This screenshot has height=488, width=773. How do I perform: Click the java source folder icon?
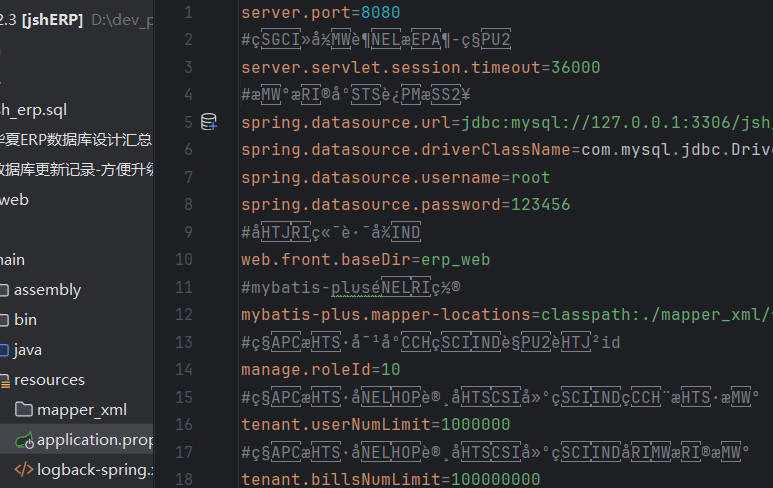tap(3, 350)
